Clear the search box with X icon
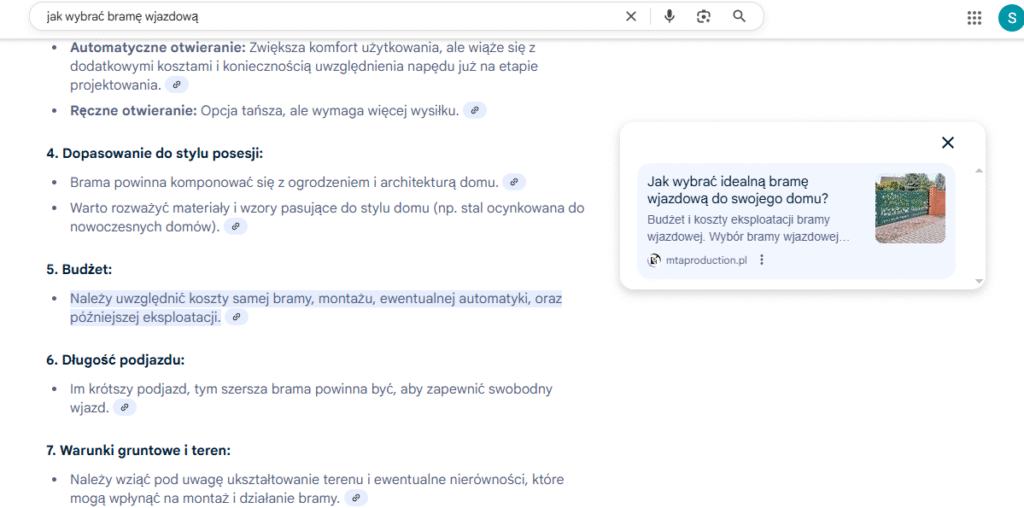Screen dimensions: 1024x508 coord(631,16)
